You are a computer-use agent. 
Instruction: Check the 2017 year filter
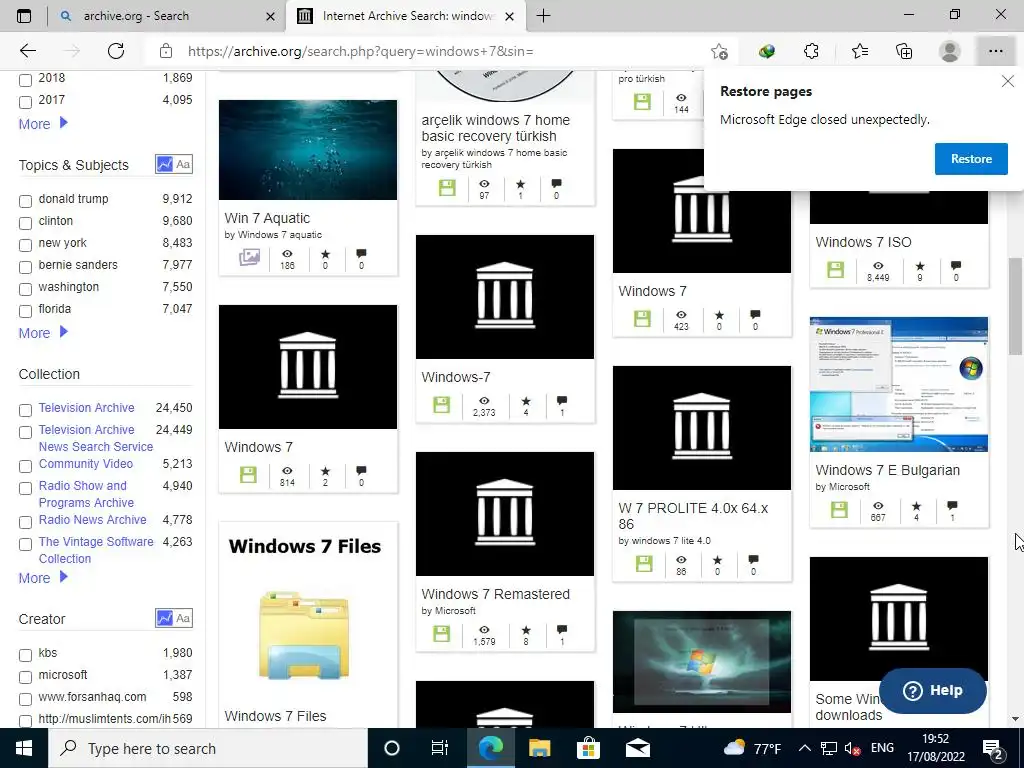[x=25, y=103]
